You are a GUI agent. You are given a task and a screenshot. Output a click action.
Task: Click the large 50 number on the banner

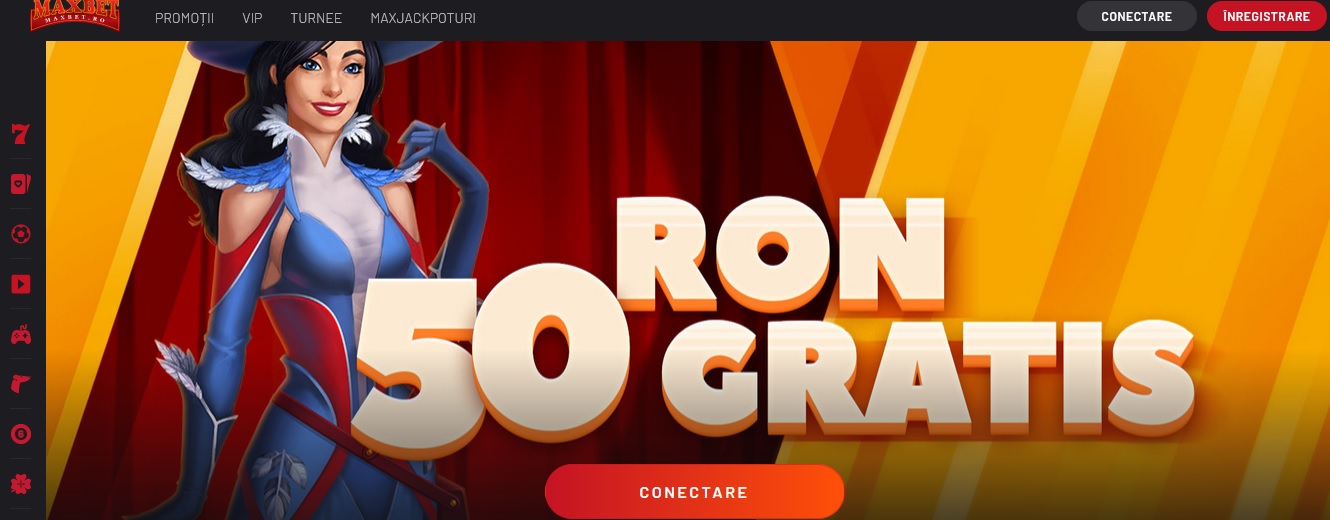[490, 360]
